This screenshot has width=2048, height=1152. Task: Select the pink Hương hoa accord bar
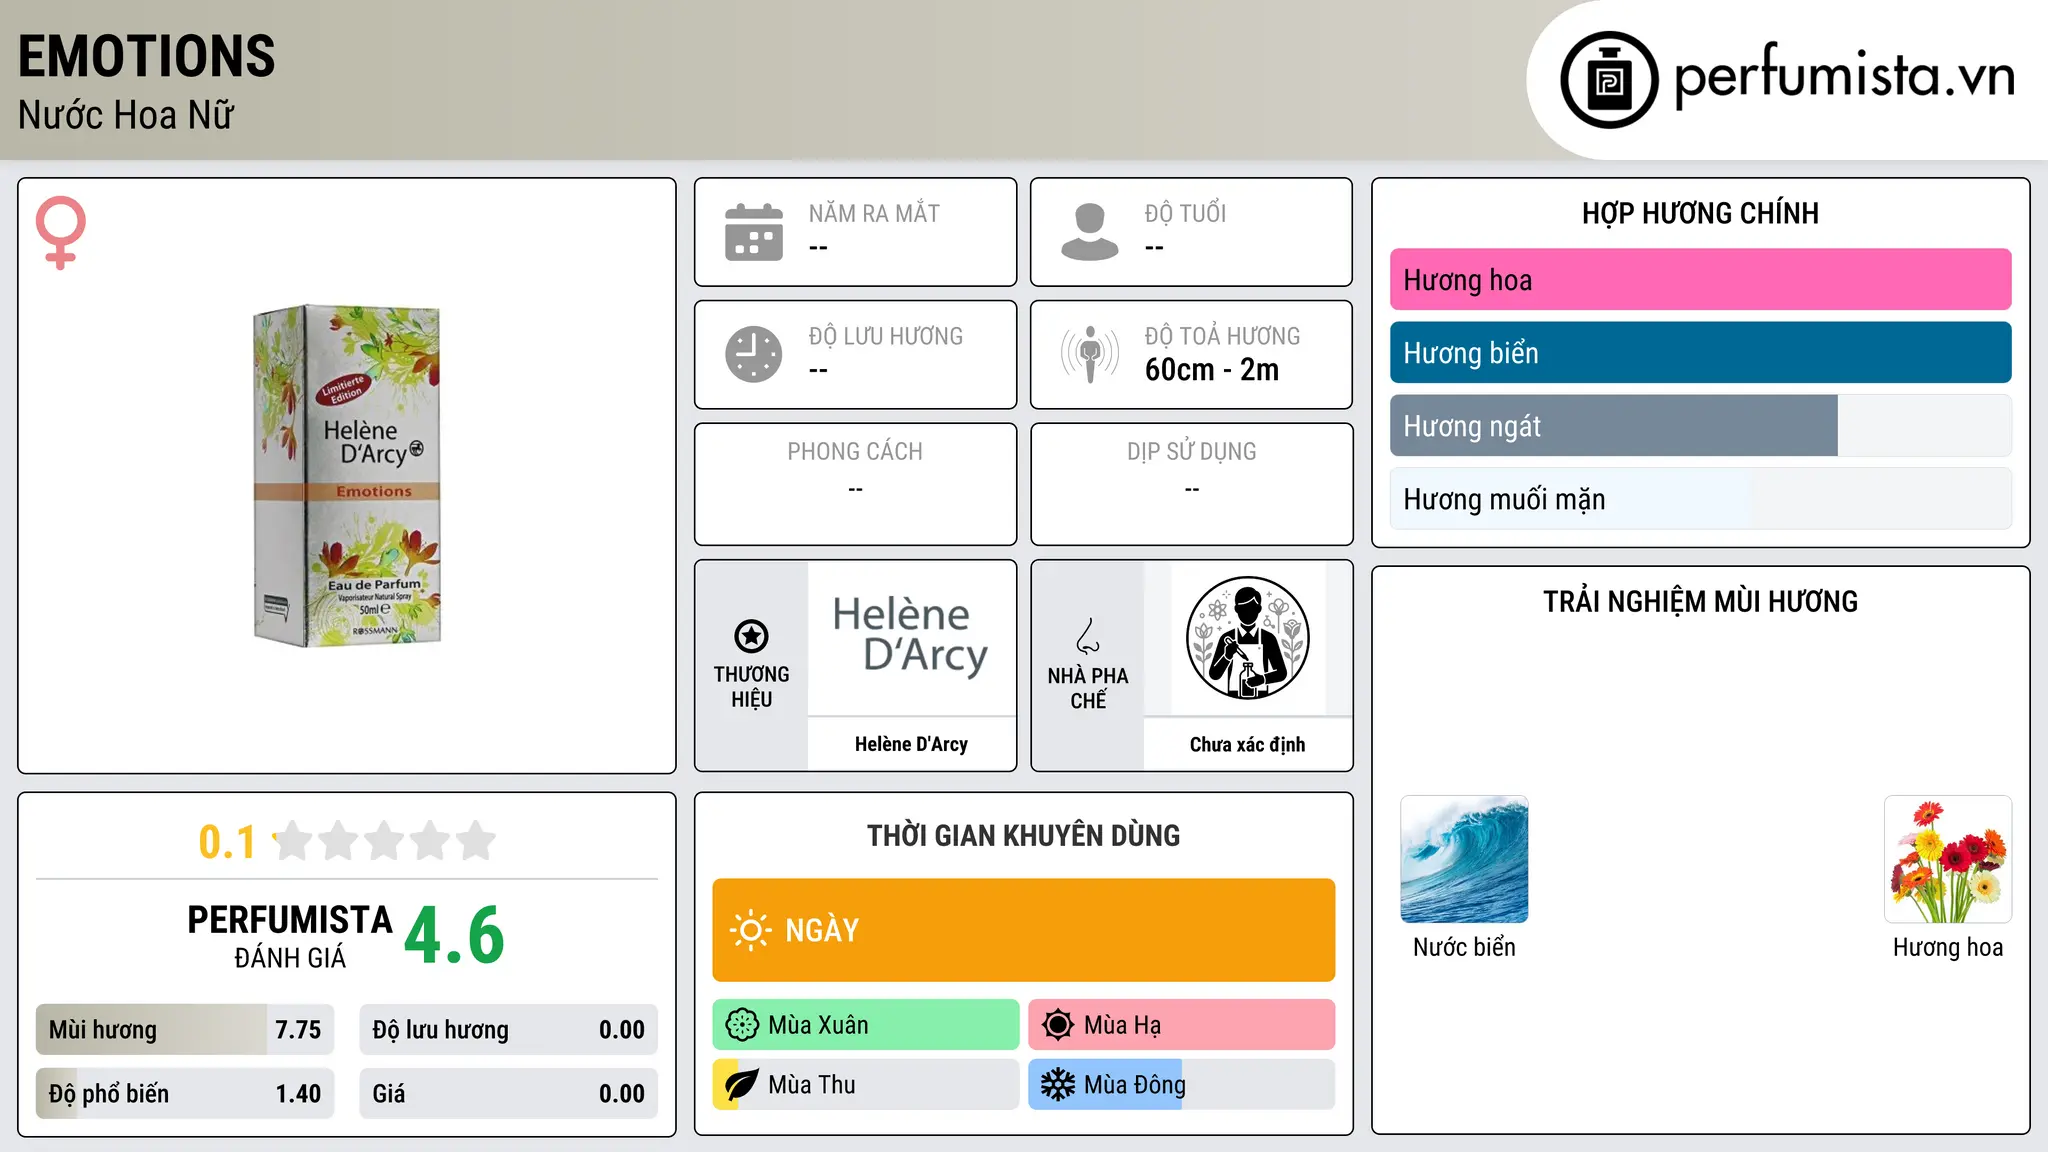tap(1700, 280)
